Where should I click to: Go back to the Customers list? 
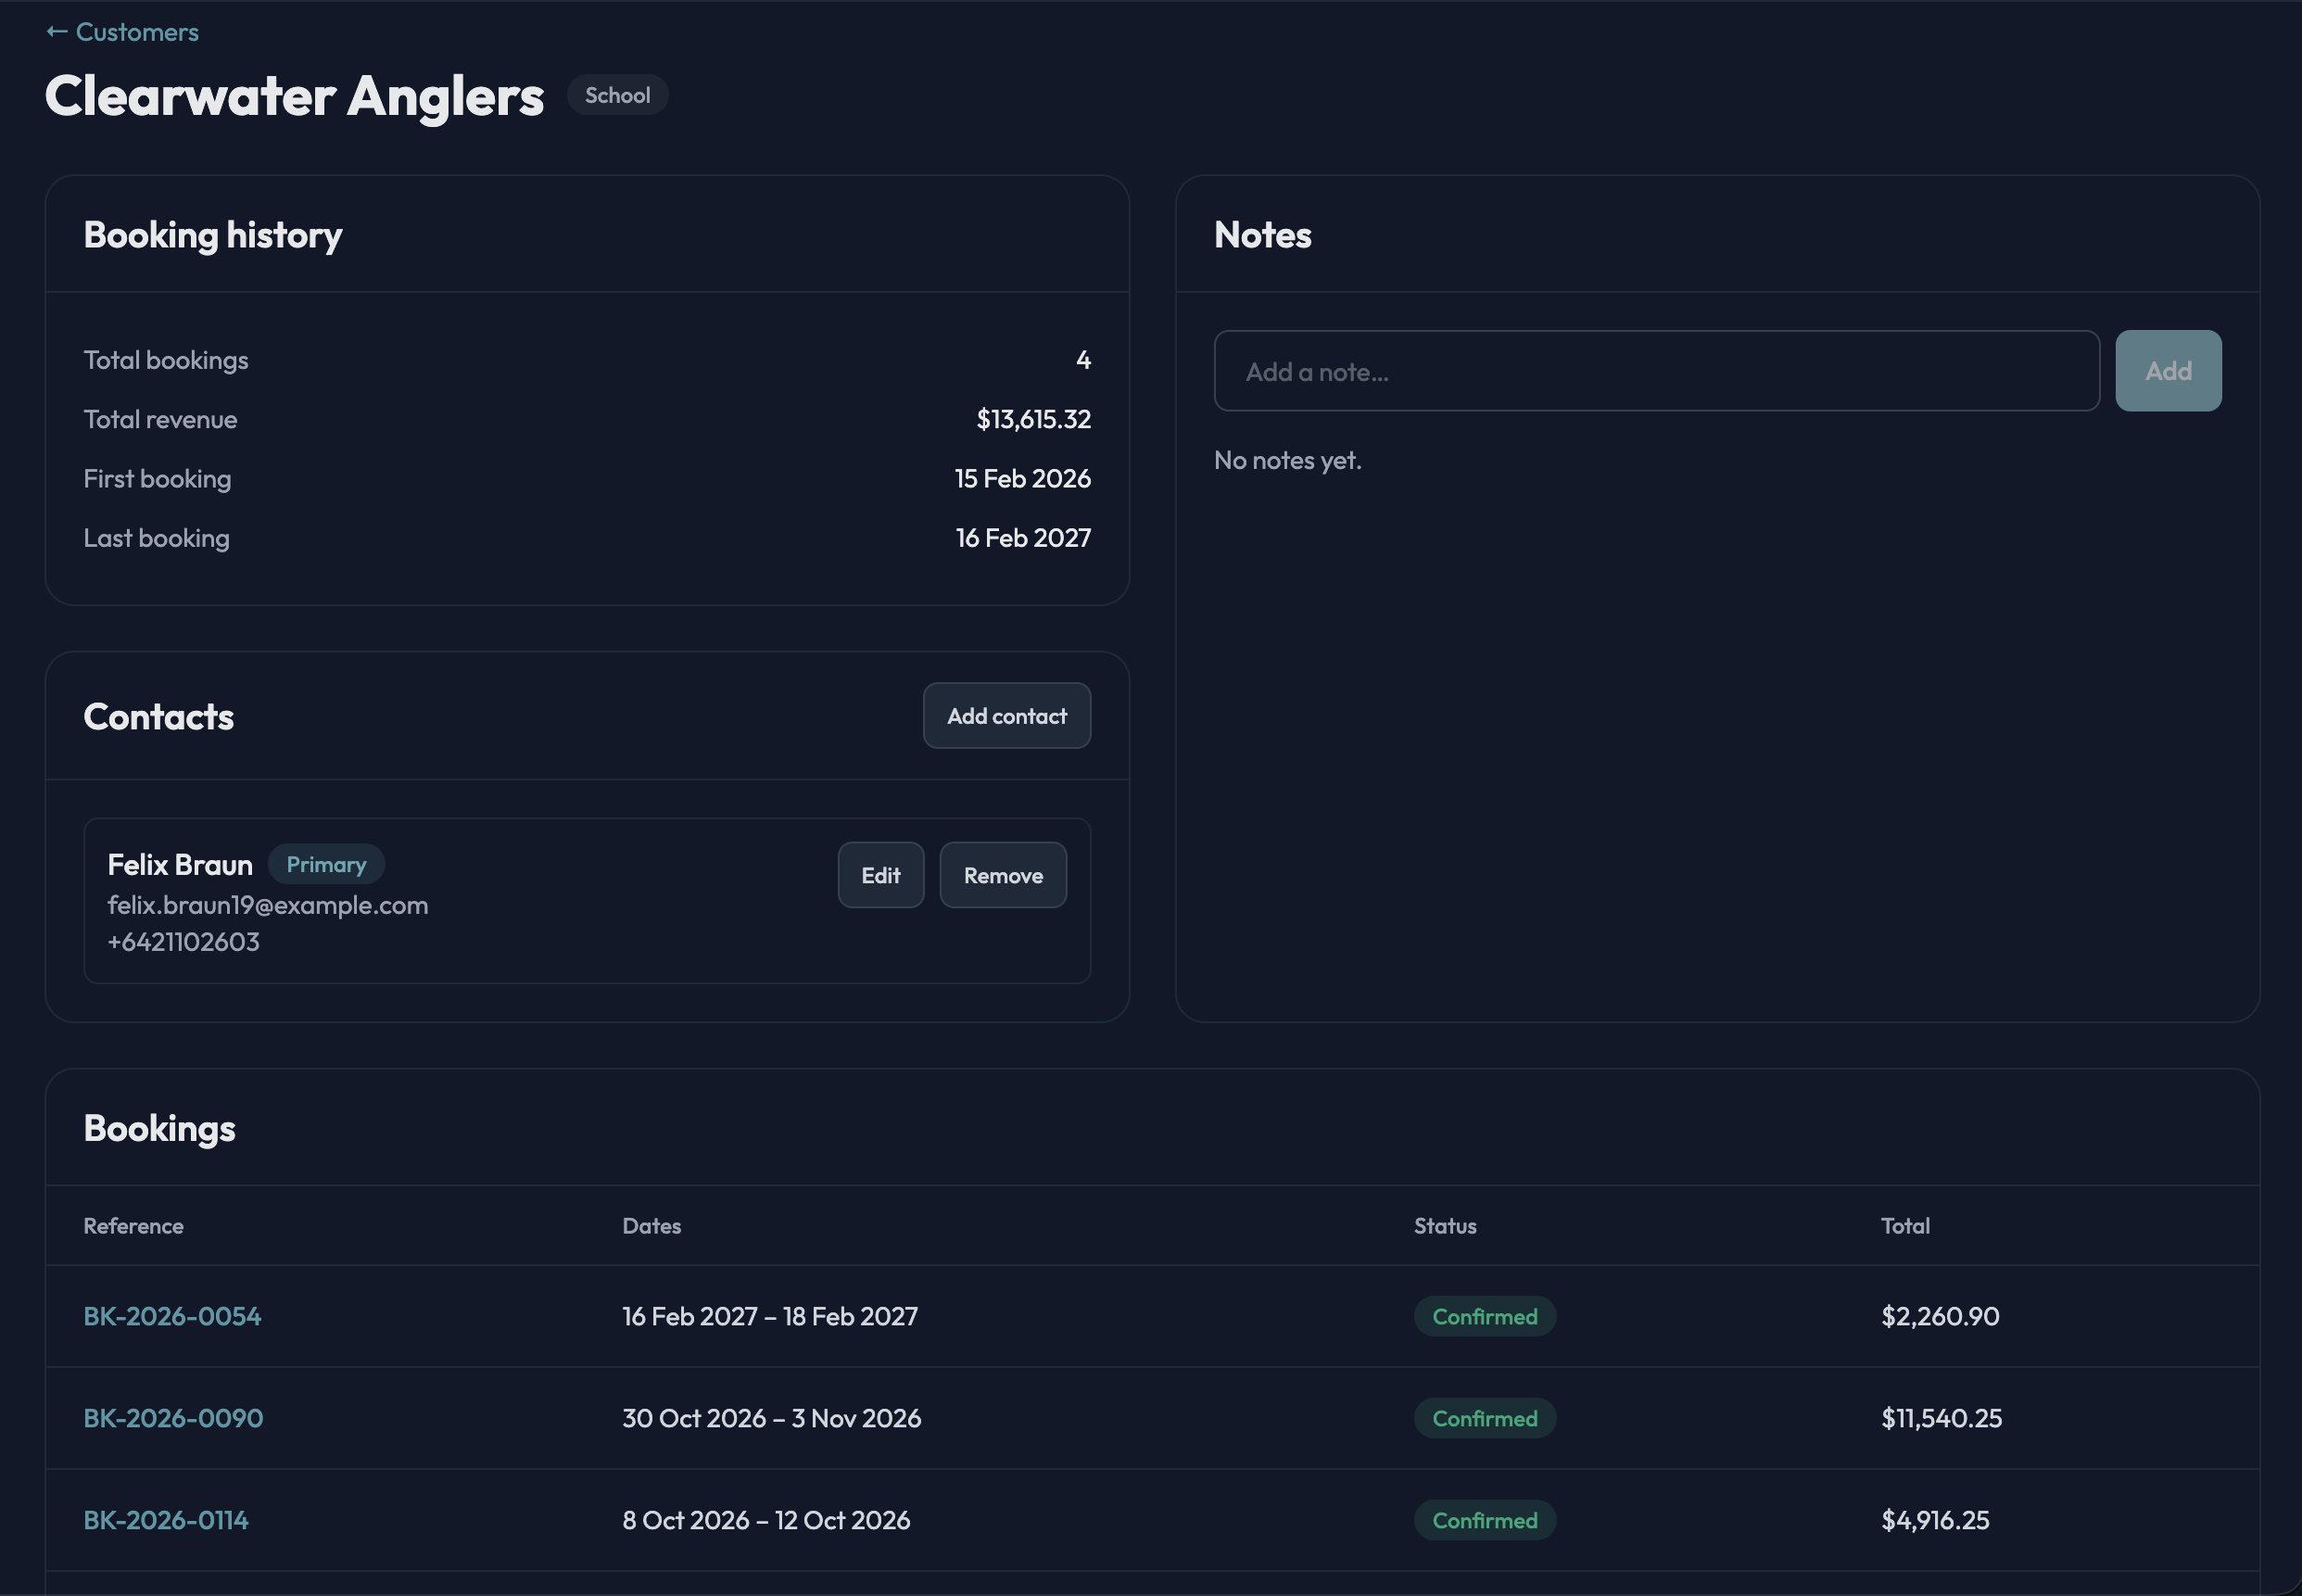(x=123, y=32)
